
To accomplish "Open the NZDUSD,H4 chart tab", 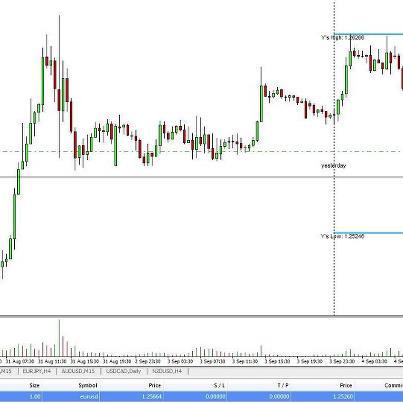I will pos(167,371).
